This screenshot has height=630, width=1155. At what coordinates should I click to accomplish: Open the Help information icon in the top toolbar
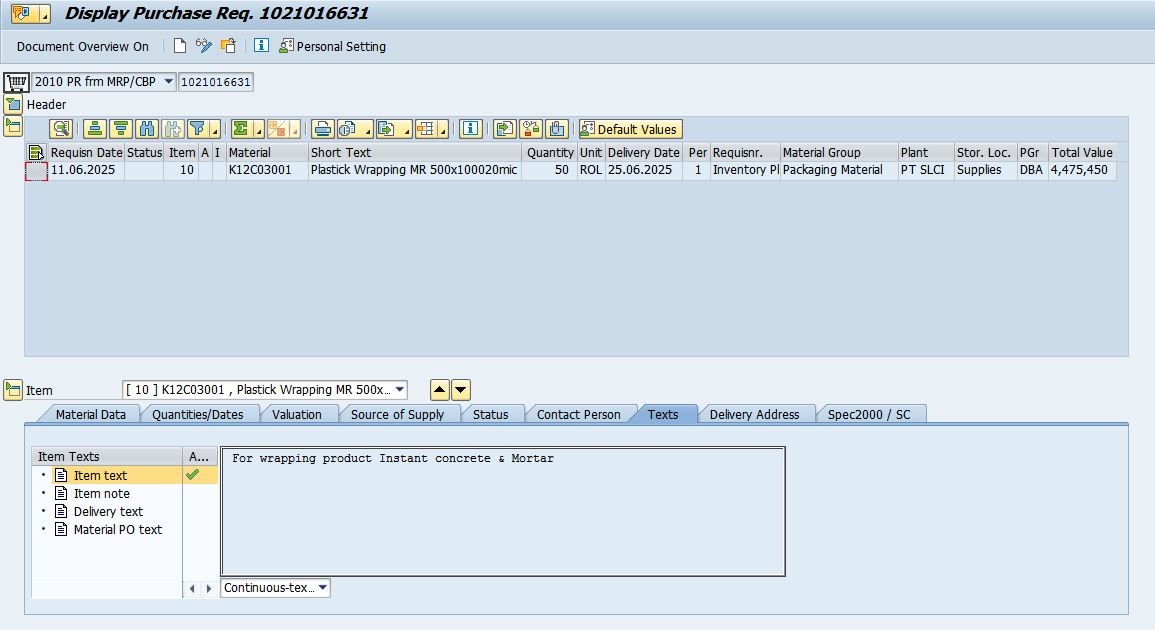coord(261,46)
